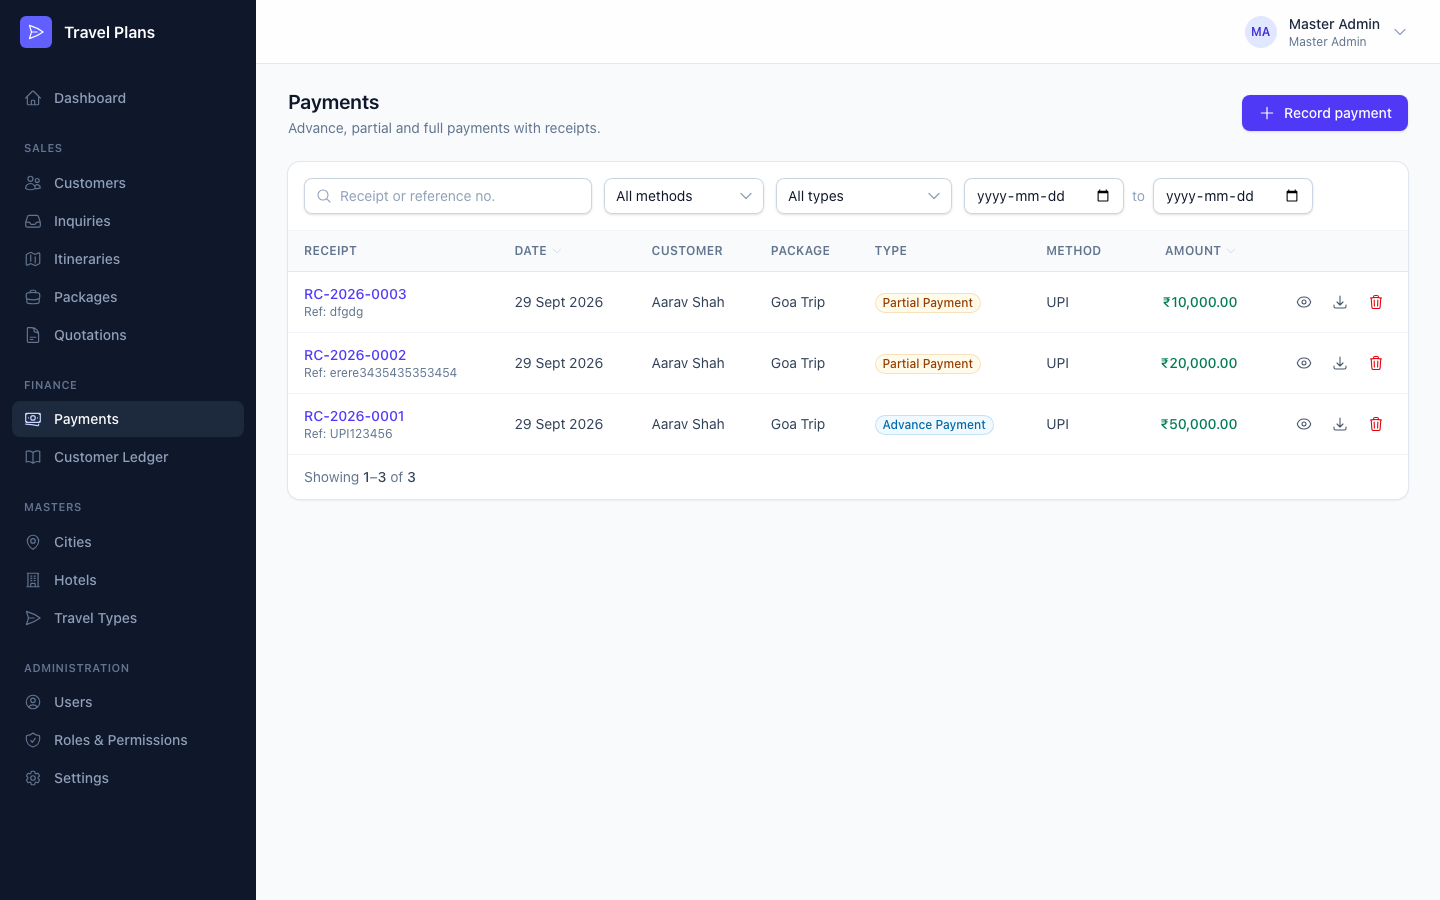Open receipt link RC-2026-0002
This screenshot has height=900, width=1440.
pyautogui.click(x=355, y=355)
